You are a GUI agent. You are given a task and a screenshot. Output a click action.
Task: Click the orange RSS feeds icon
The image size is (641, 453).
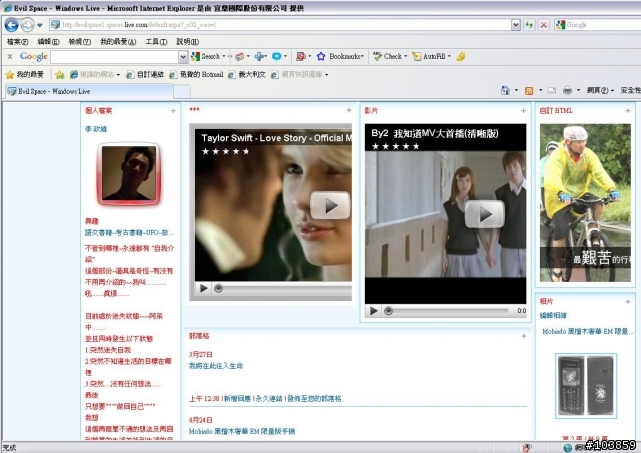coord(529,91)
